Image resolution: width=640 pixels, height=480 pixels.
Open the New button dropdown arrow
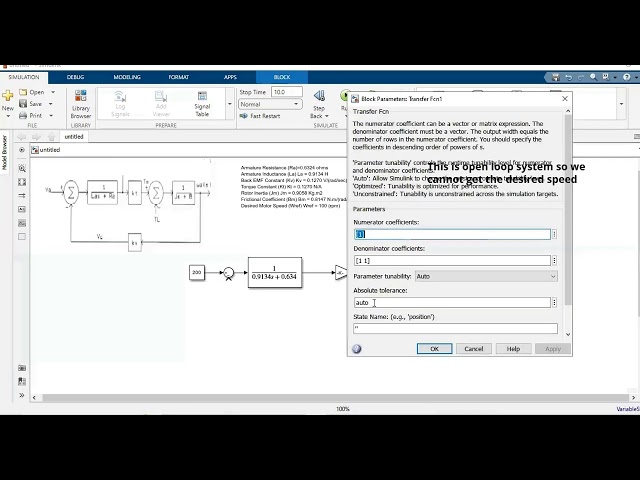pyautogui.click(x=8, y=116)
